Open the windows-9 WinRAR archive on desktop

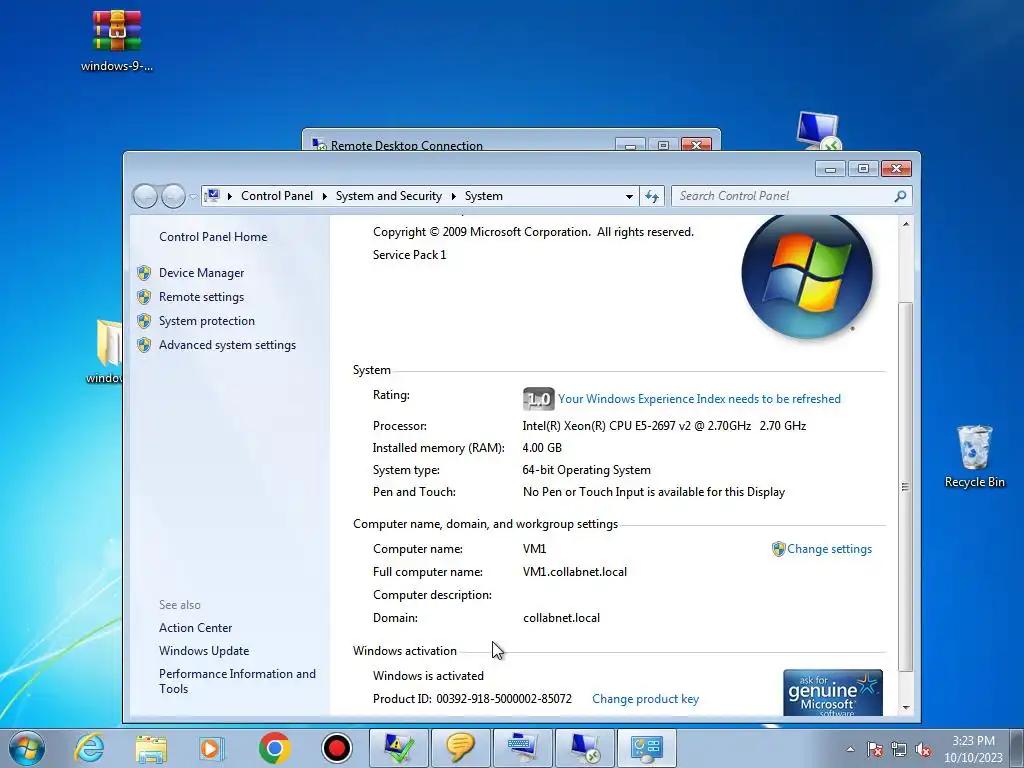(117, 40)
